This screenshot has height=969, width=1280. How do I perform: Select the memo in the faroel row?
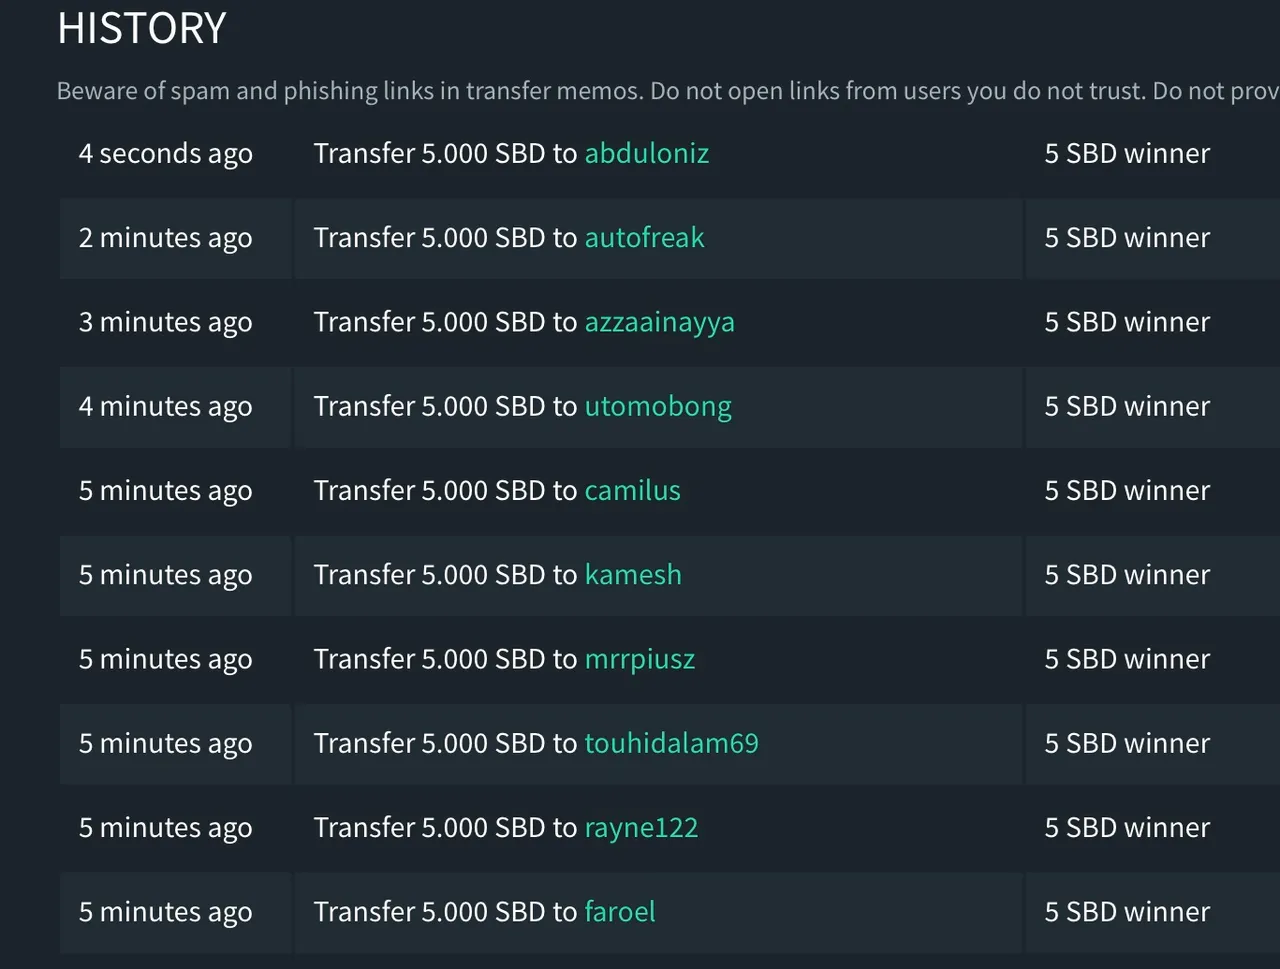coord(1127,911)
